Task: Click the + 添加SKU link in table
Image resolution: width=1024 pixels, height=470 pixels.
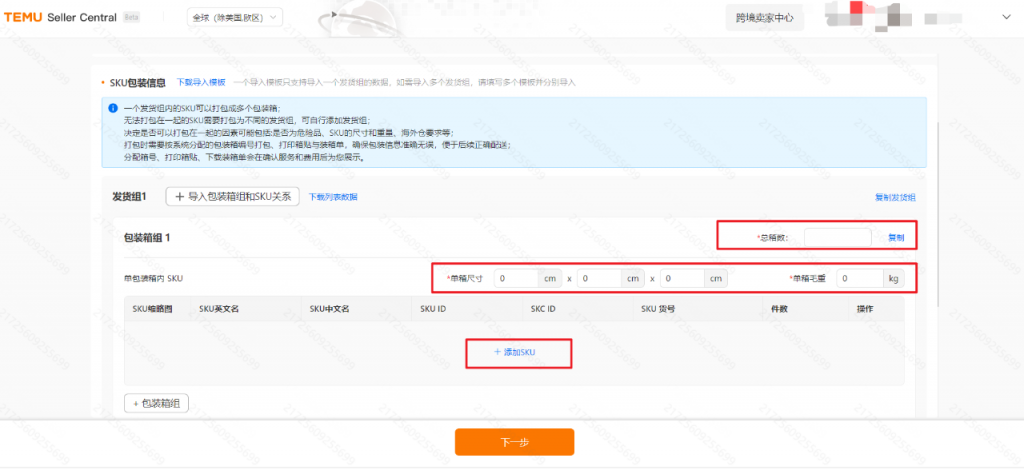Action: pos(515,352)
